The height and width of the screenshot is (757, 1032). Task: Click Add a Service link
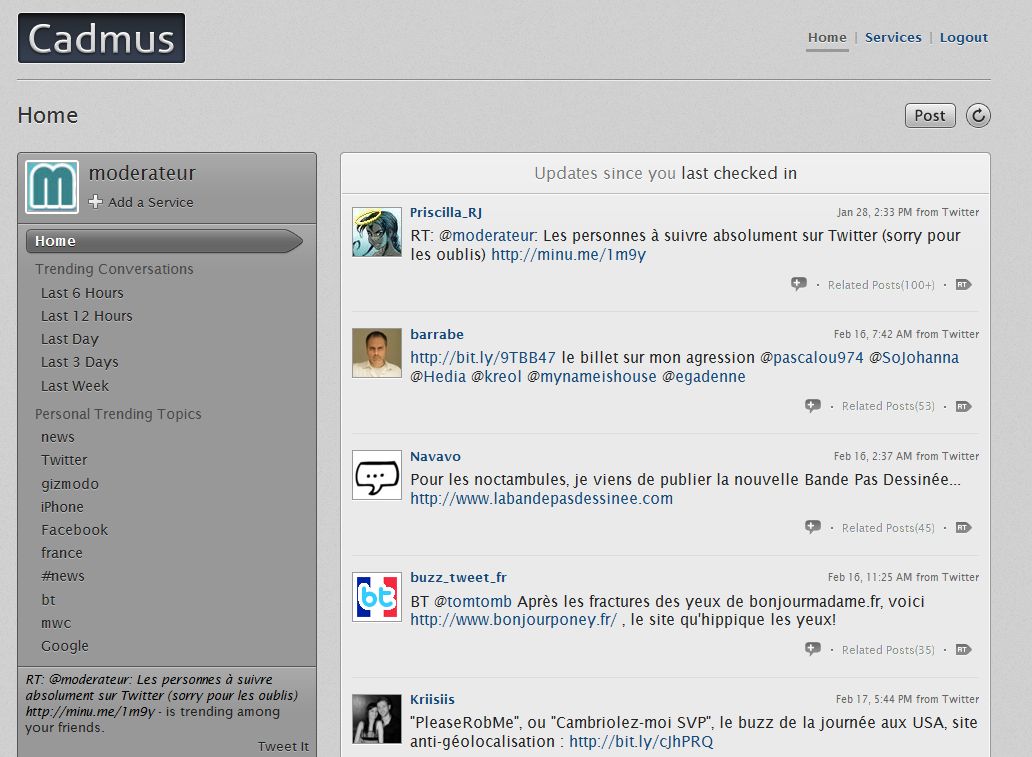[x=151, y=202]
